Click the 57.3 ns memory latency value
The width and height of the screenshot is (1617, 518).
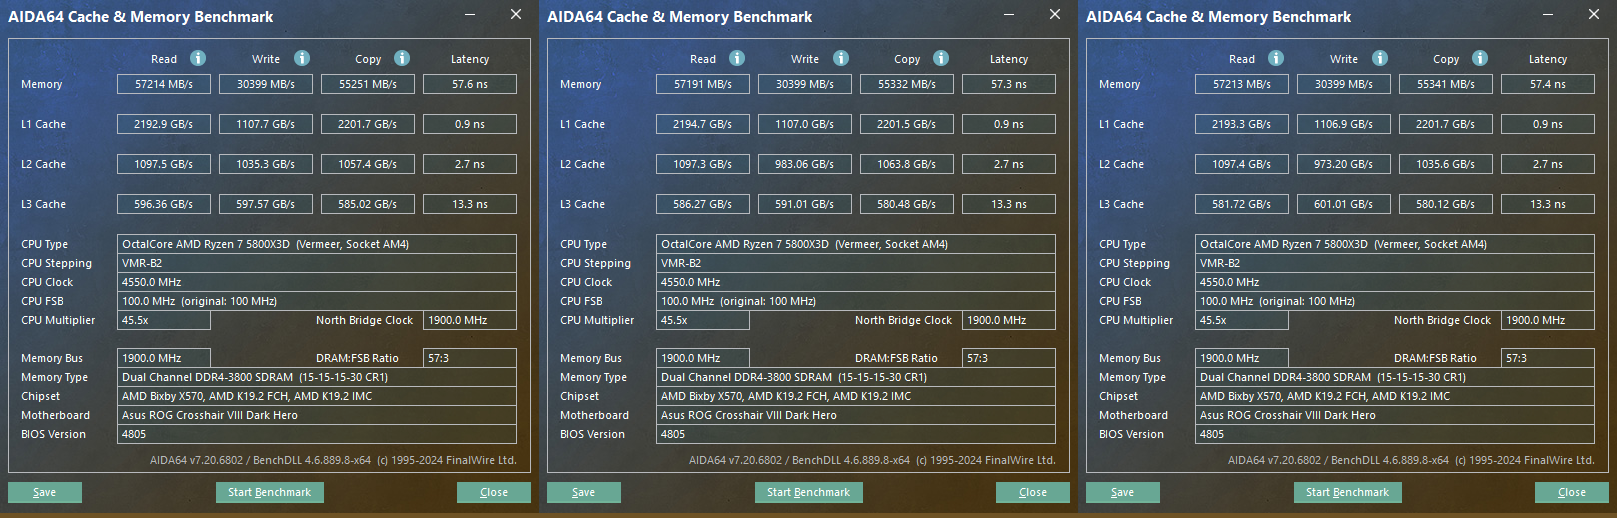coord(1009,84)
